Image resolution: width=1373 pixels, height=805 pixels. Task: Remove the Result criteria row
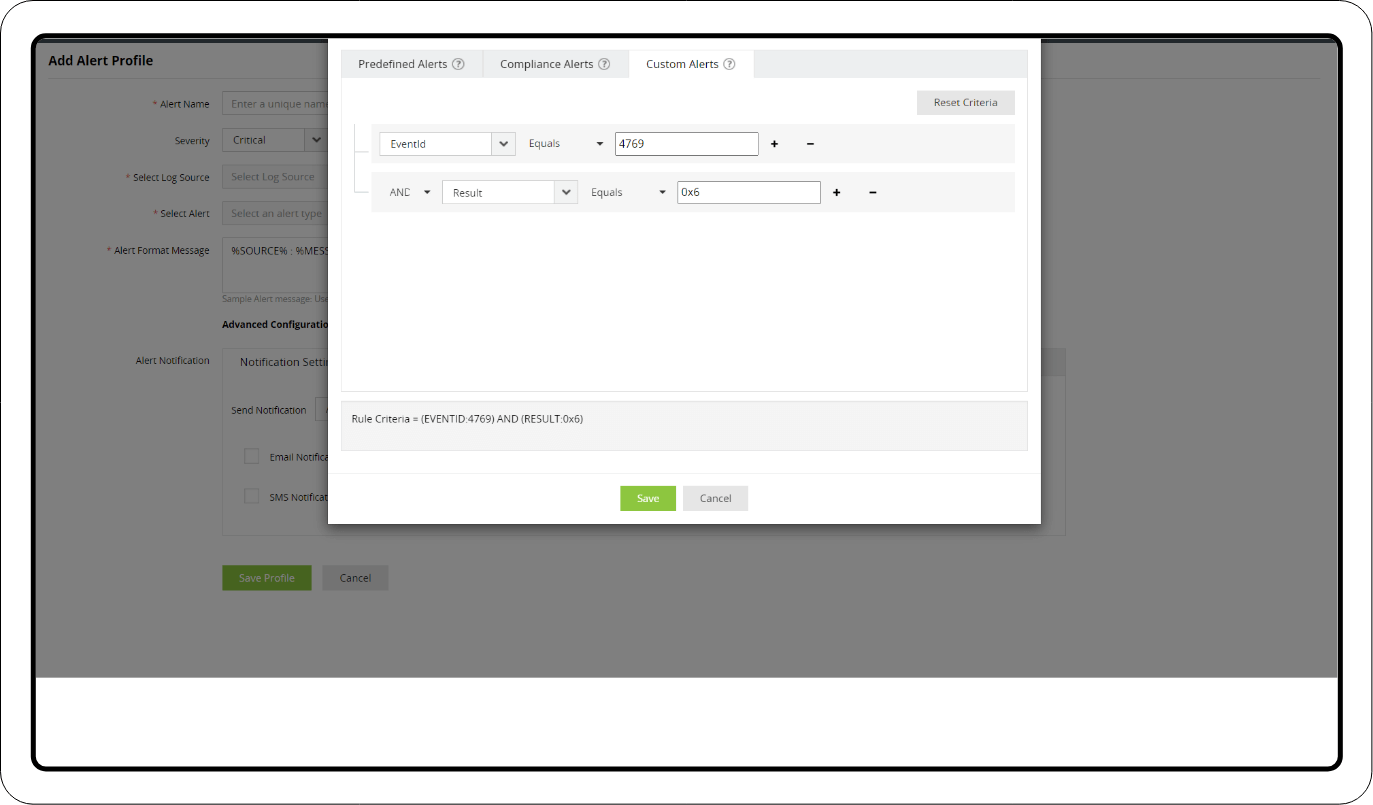tap(872, 193)
